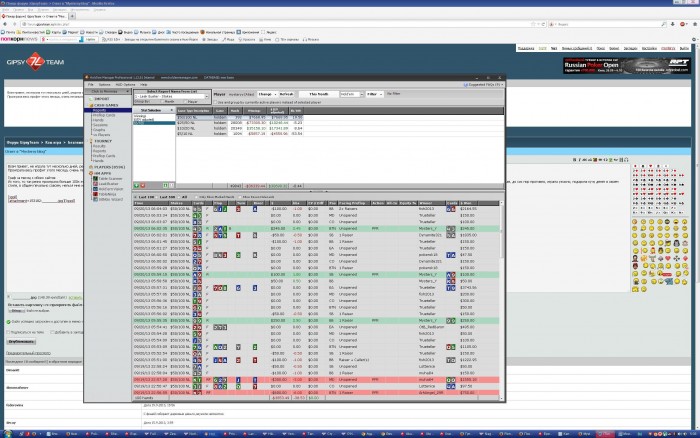Click green add stat button
Screen dimensions: 700x438
pos(137,186)
